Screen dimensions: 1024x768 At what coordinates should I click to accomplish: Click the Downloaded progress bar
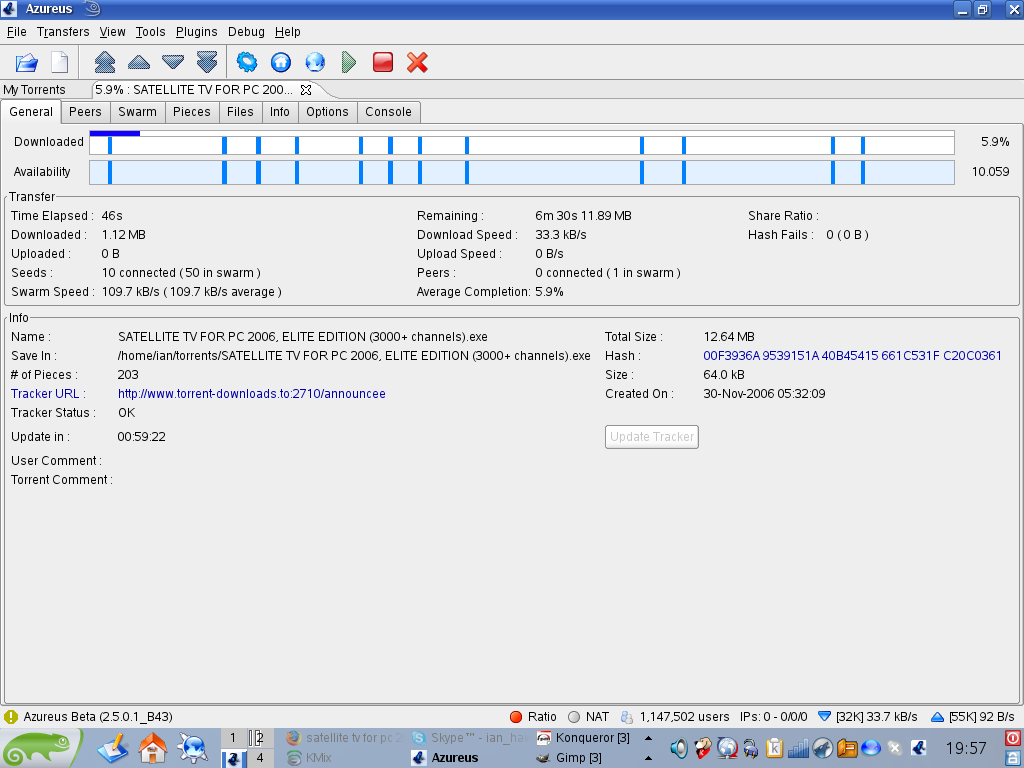tap(522, 142)
